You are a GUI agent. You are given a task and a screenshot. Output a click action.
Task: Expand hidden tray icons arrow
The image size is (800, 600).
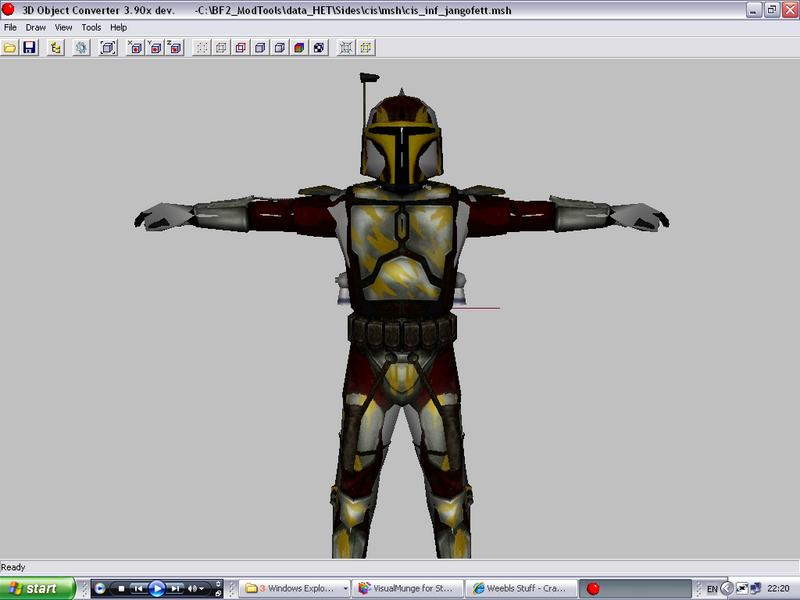(x=727, y=589)
